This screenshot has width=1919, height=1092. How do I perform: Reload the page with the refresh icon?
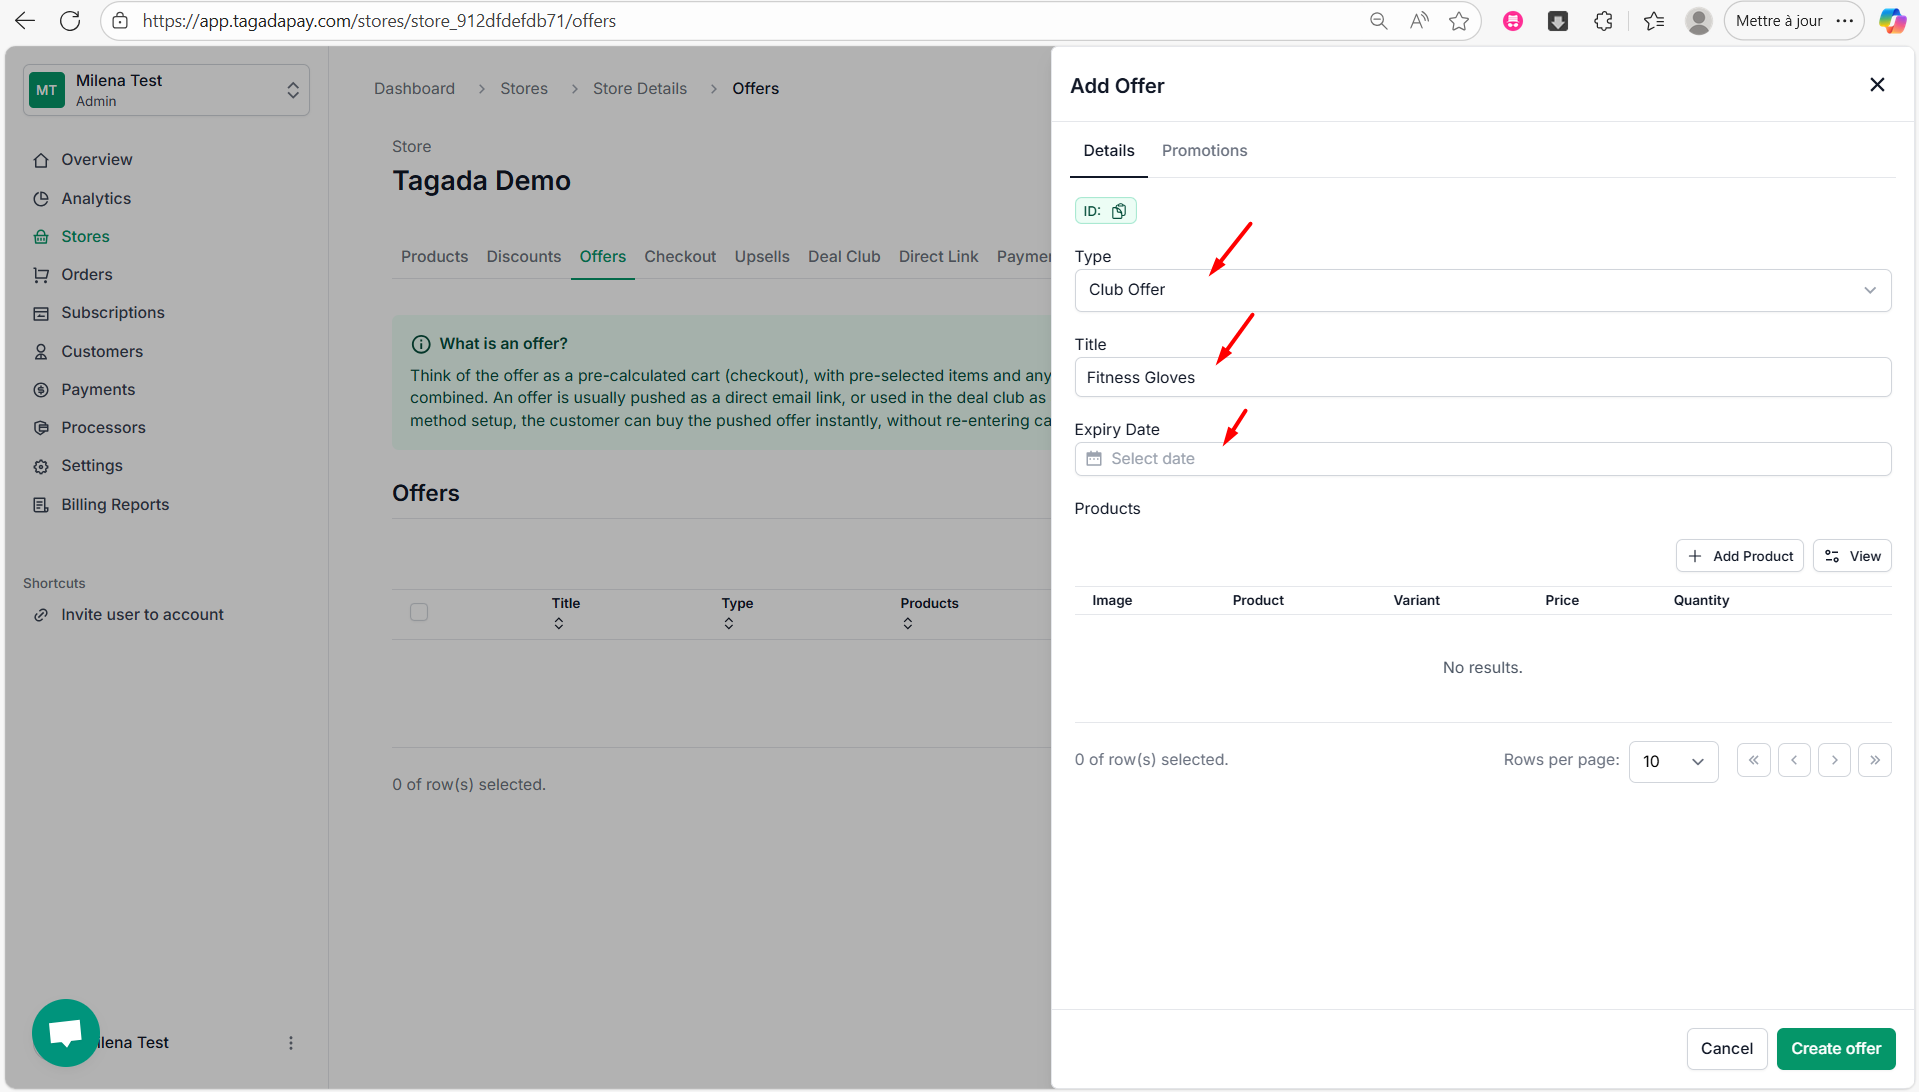[x=70, y=21]
